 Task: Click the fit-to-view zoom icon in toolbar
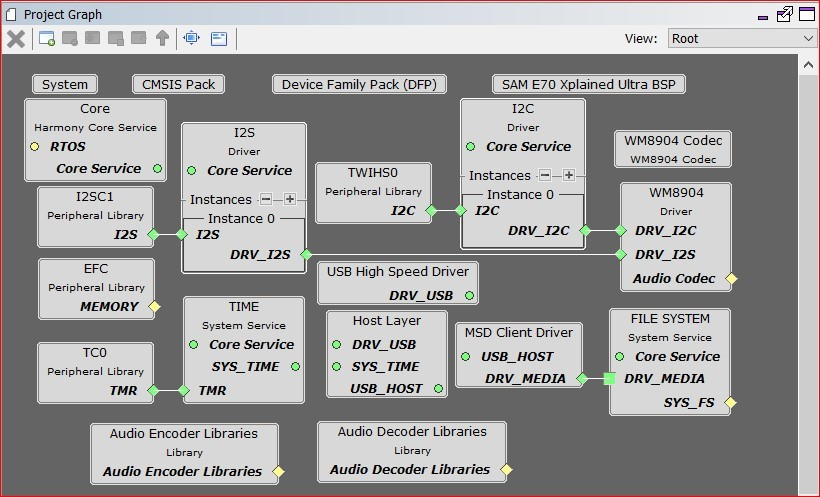191,39
